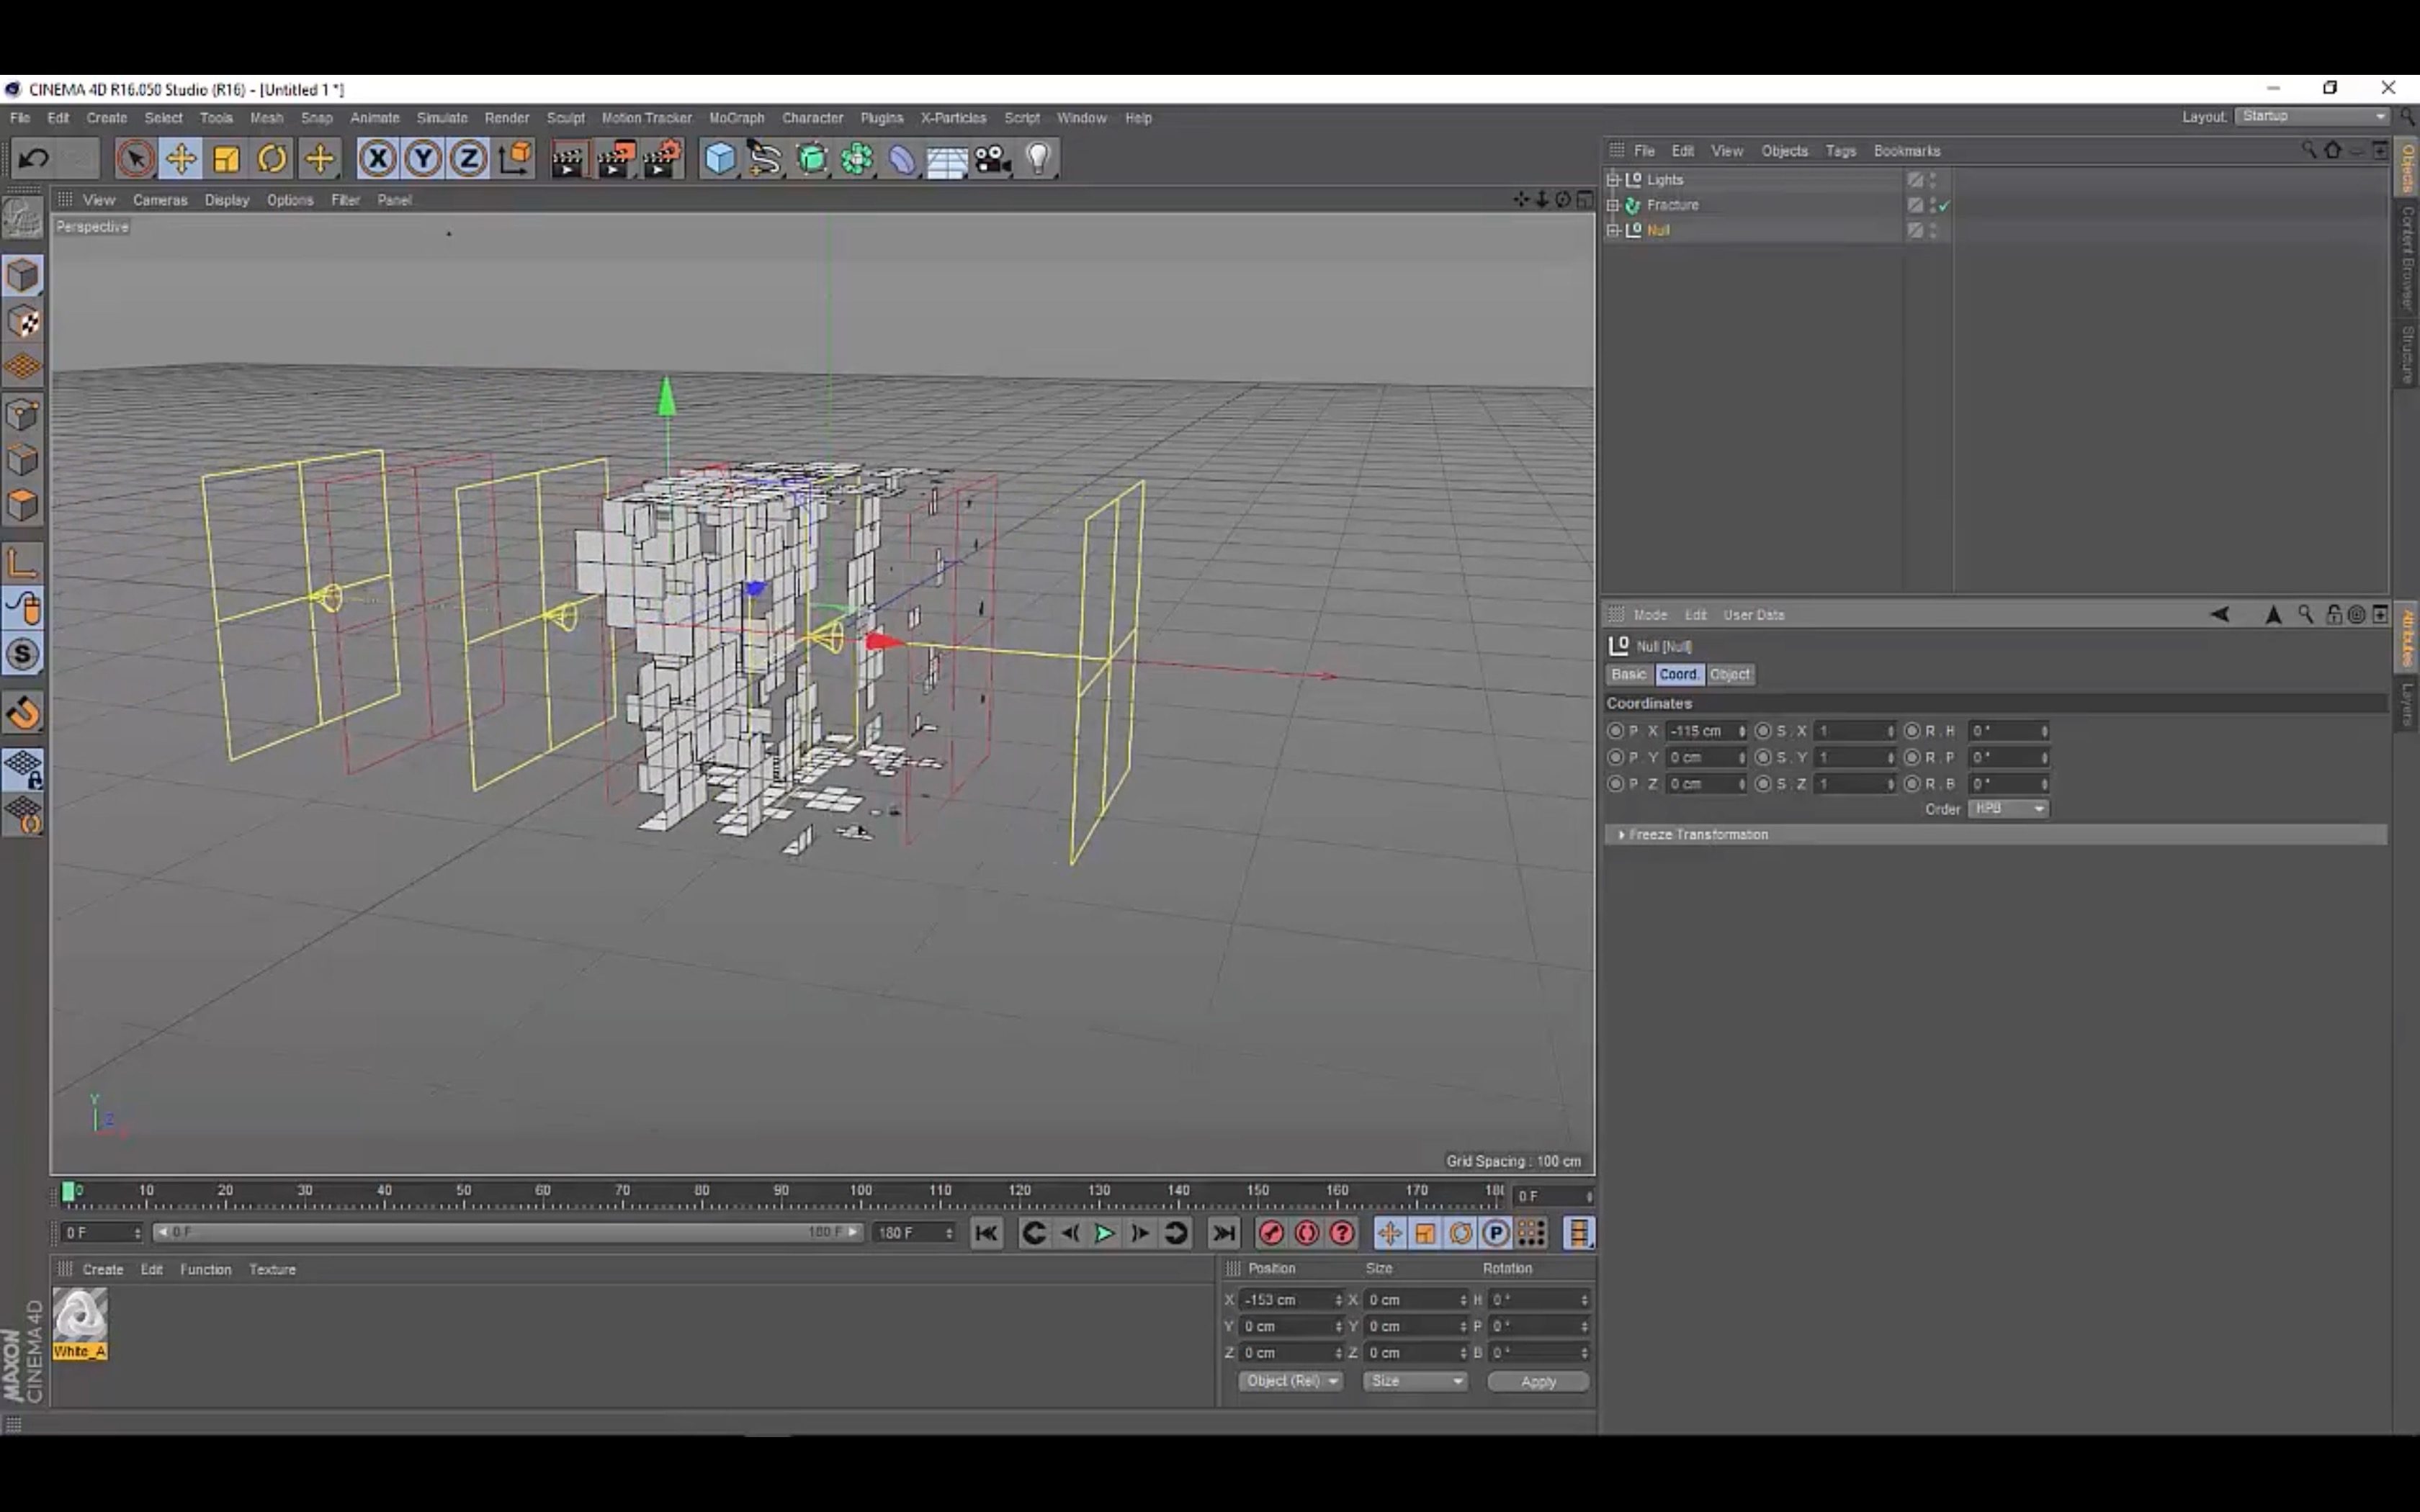Toggle the viewport maximize icon
The image size is (2420, 1512).
point(1585,200)
